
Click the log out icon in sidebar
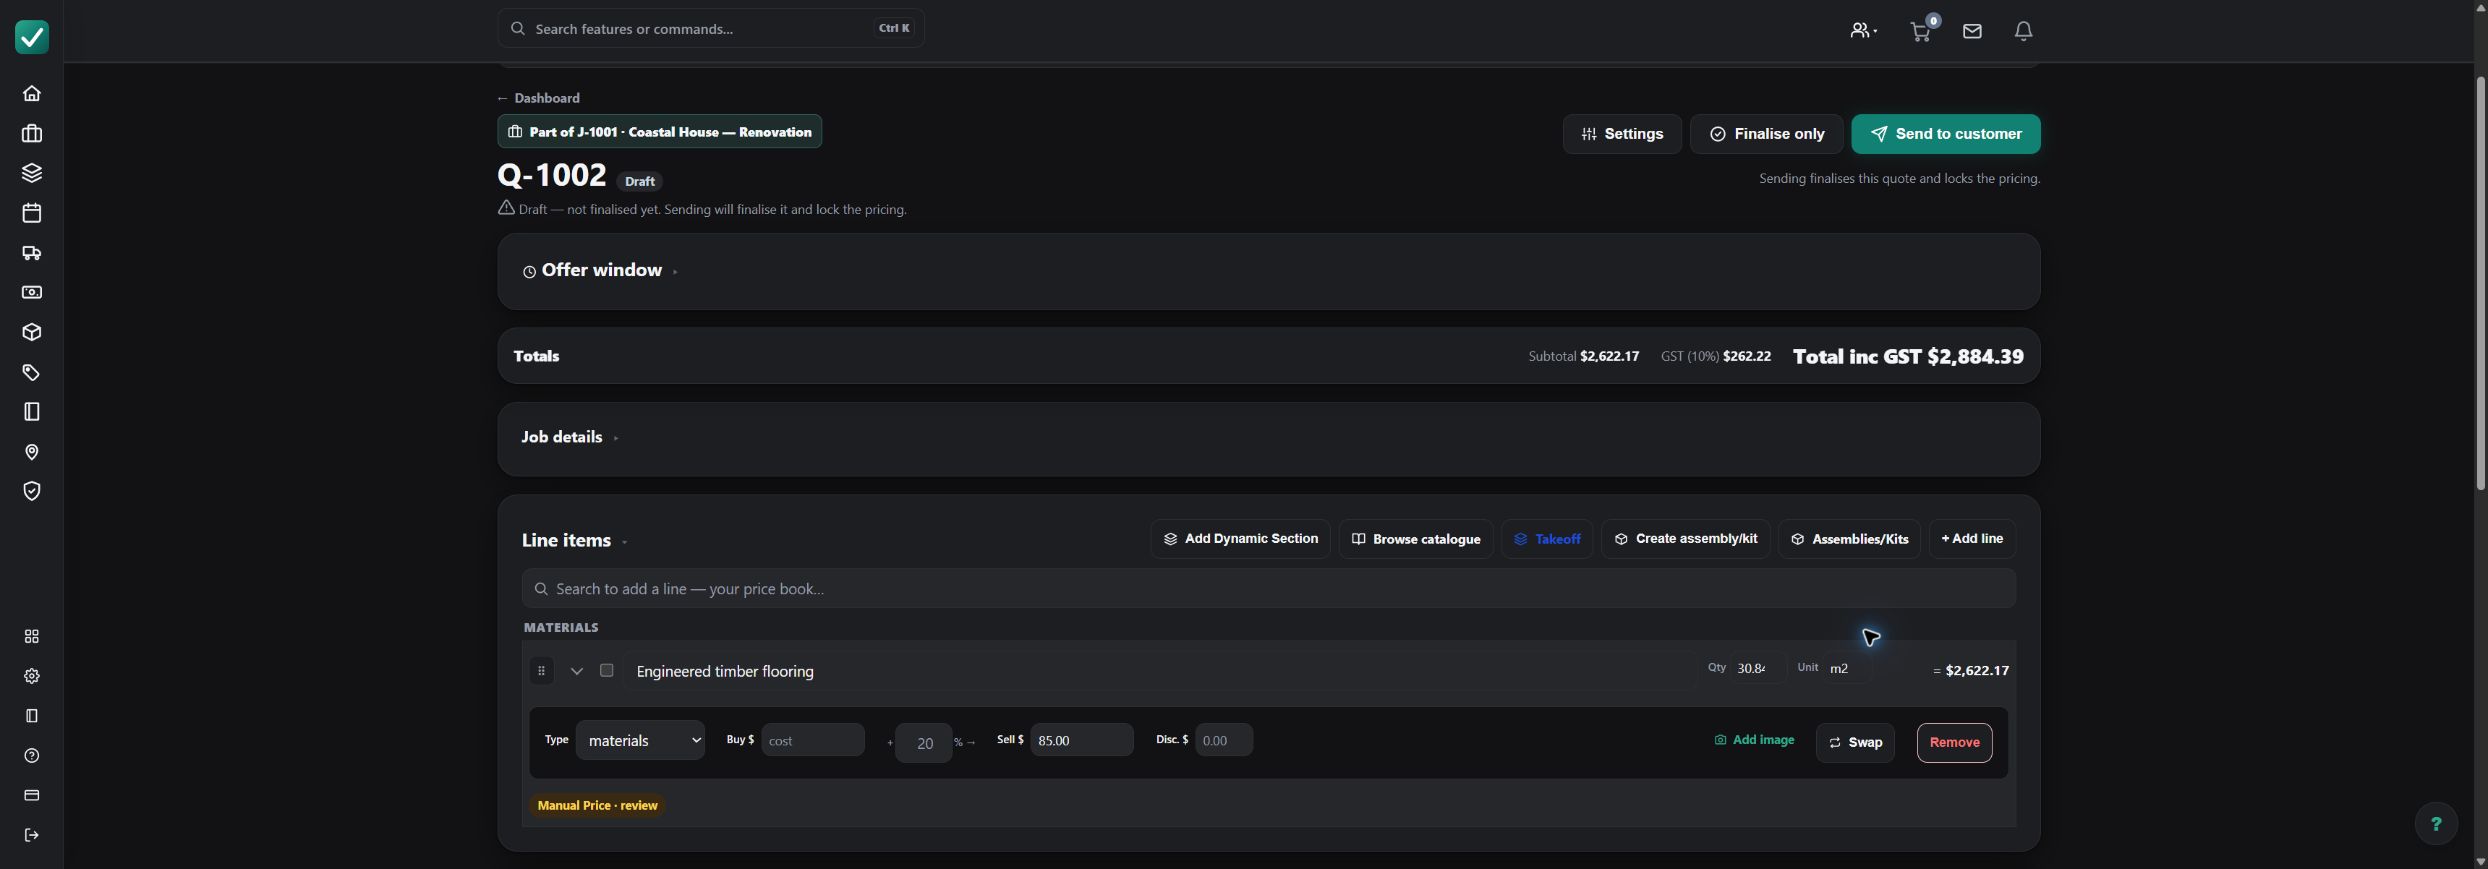[32, 835]
